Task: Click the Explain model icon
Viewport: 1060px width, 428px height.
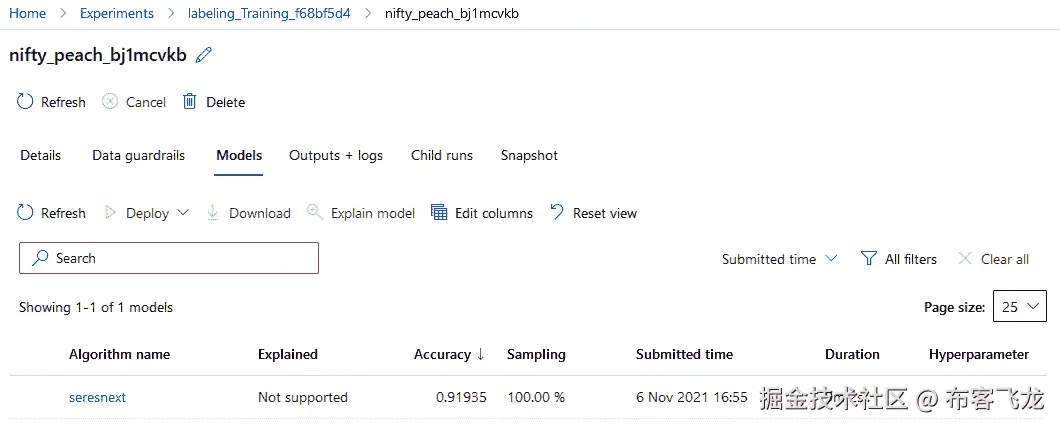Action: [x=315, y=213]
